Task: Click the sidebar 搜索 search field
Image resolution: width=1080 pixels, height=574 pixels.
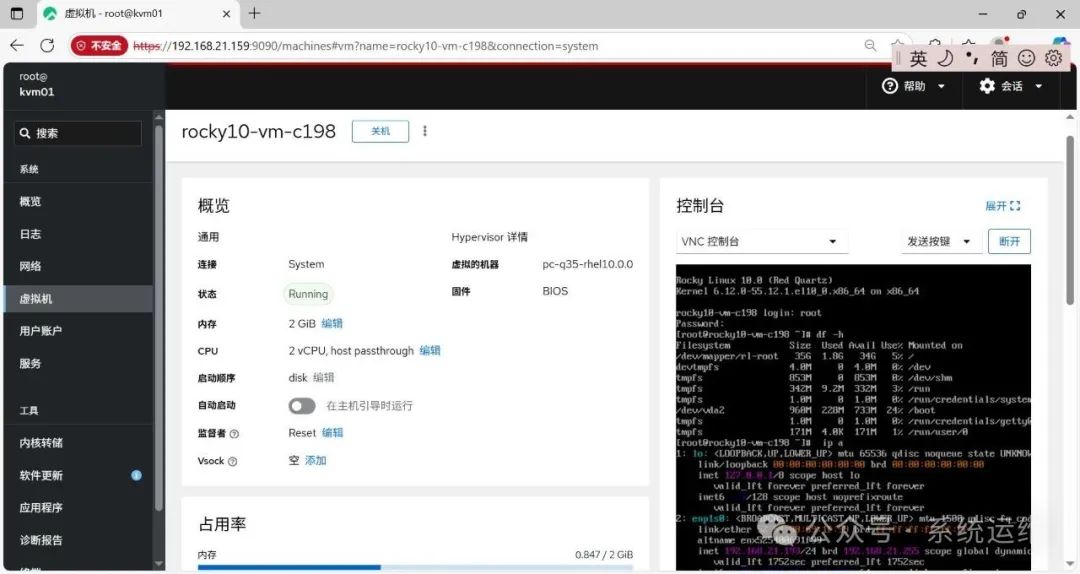Action: [x=77, y=133]
